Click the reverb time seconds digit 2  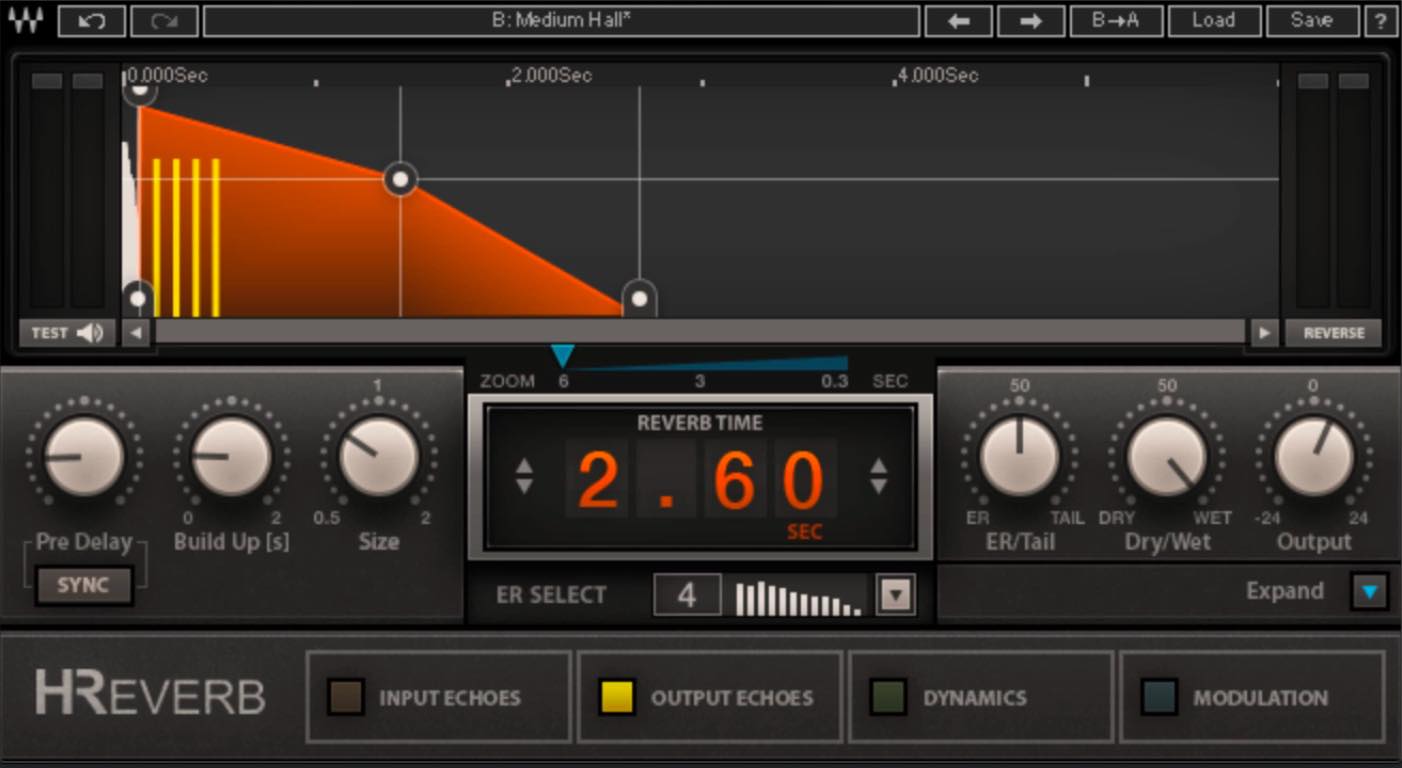pyautogui.click(x=598, y=480)
